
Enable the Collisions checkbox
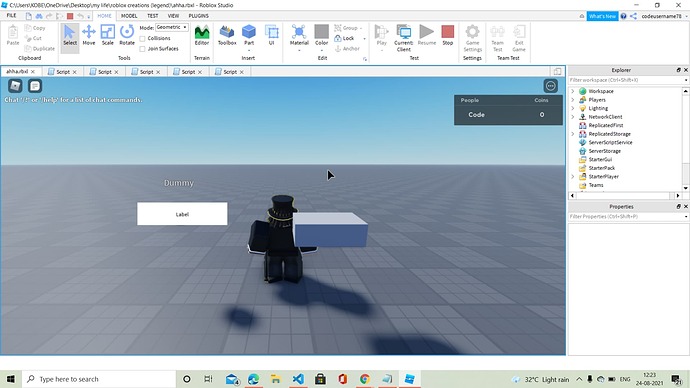[x=142, y=39]
